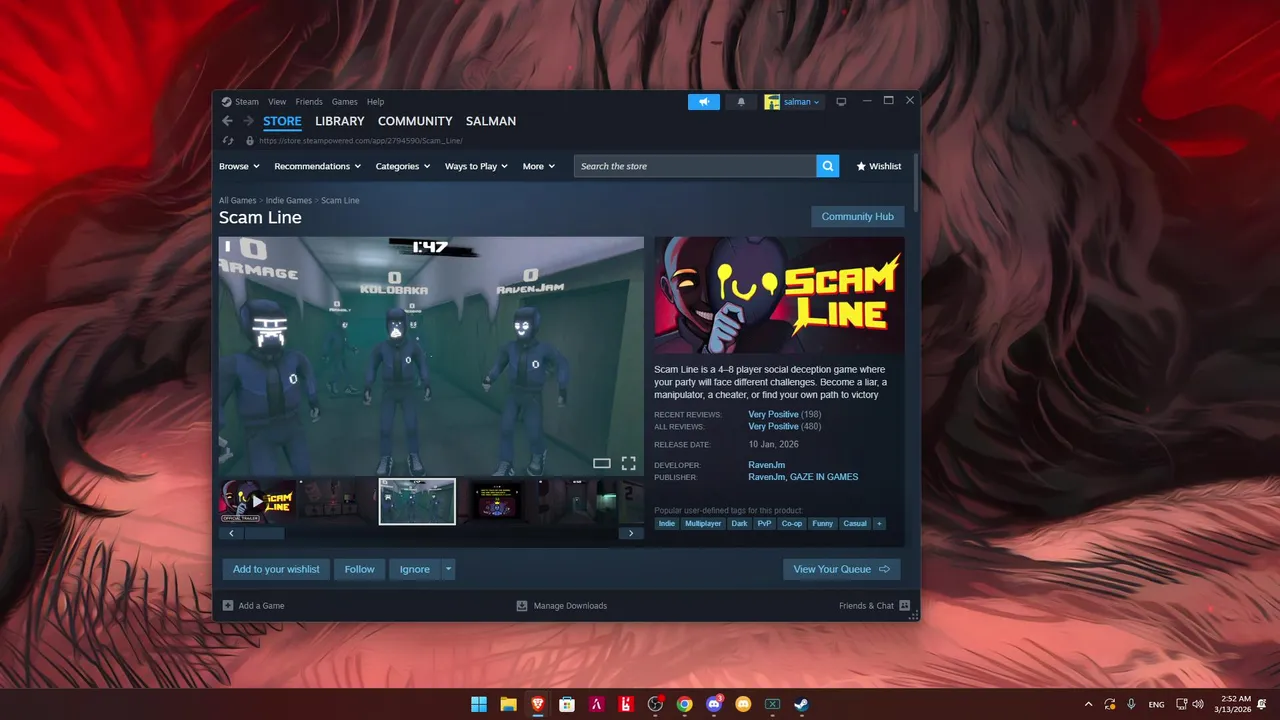
Task: Open the Friends menu
Action: 309,102
